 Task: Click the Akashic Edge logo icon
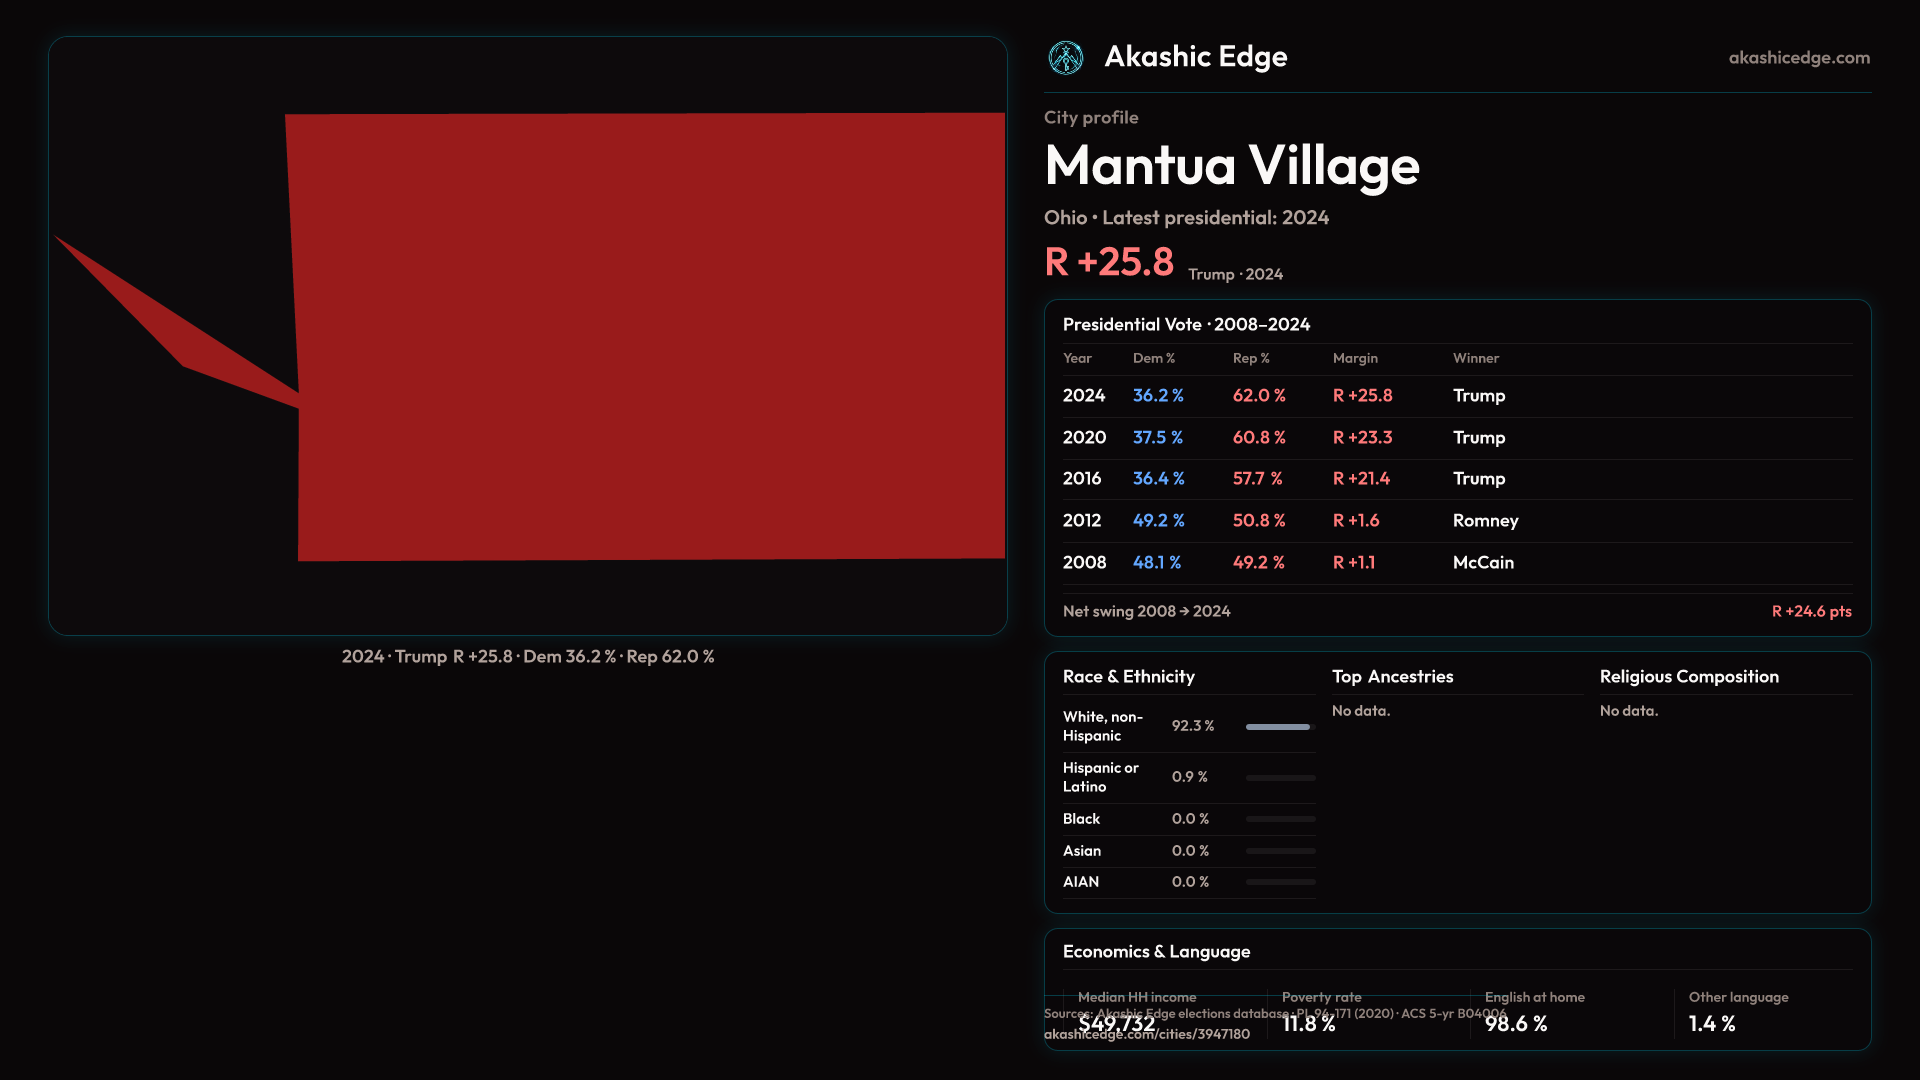tap(1065, 58)
